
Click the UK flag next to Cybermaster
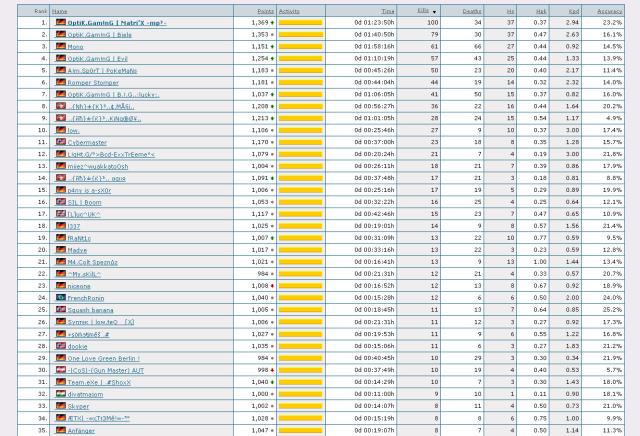pos(60,142)
